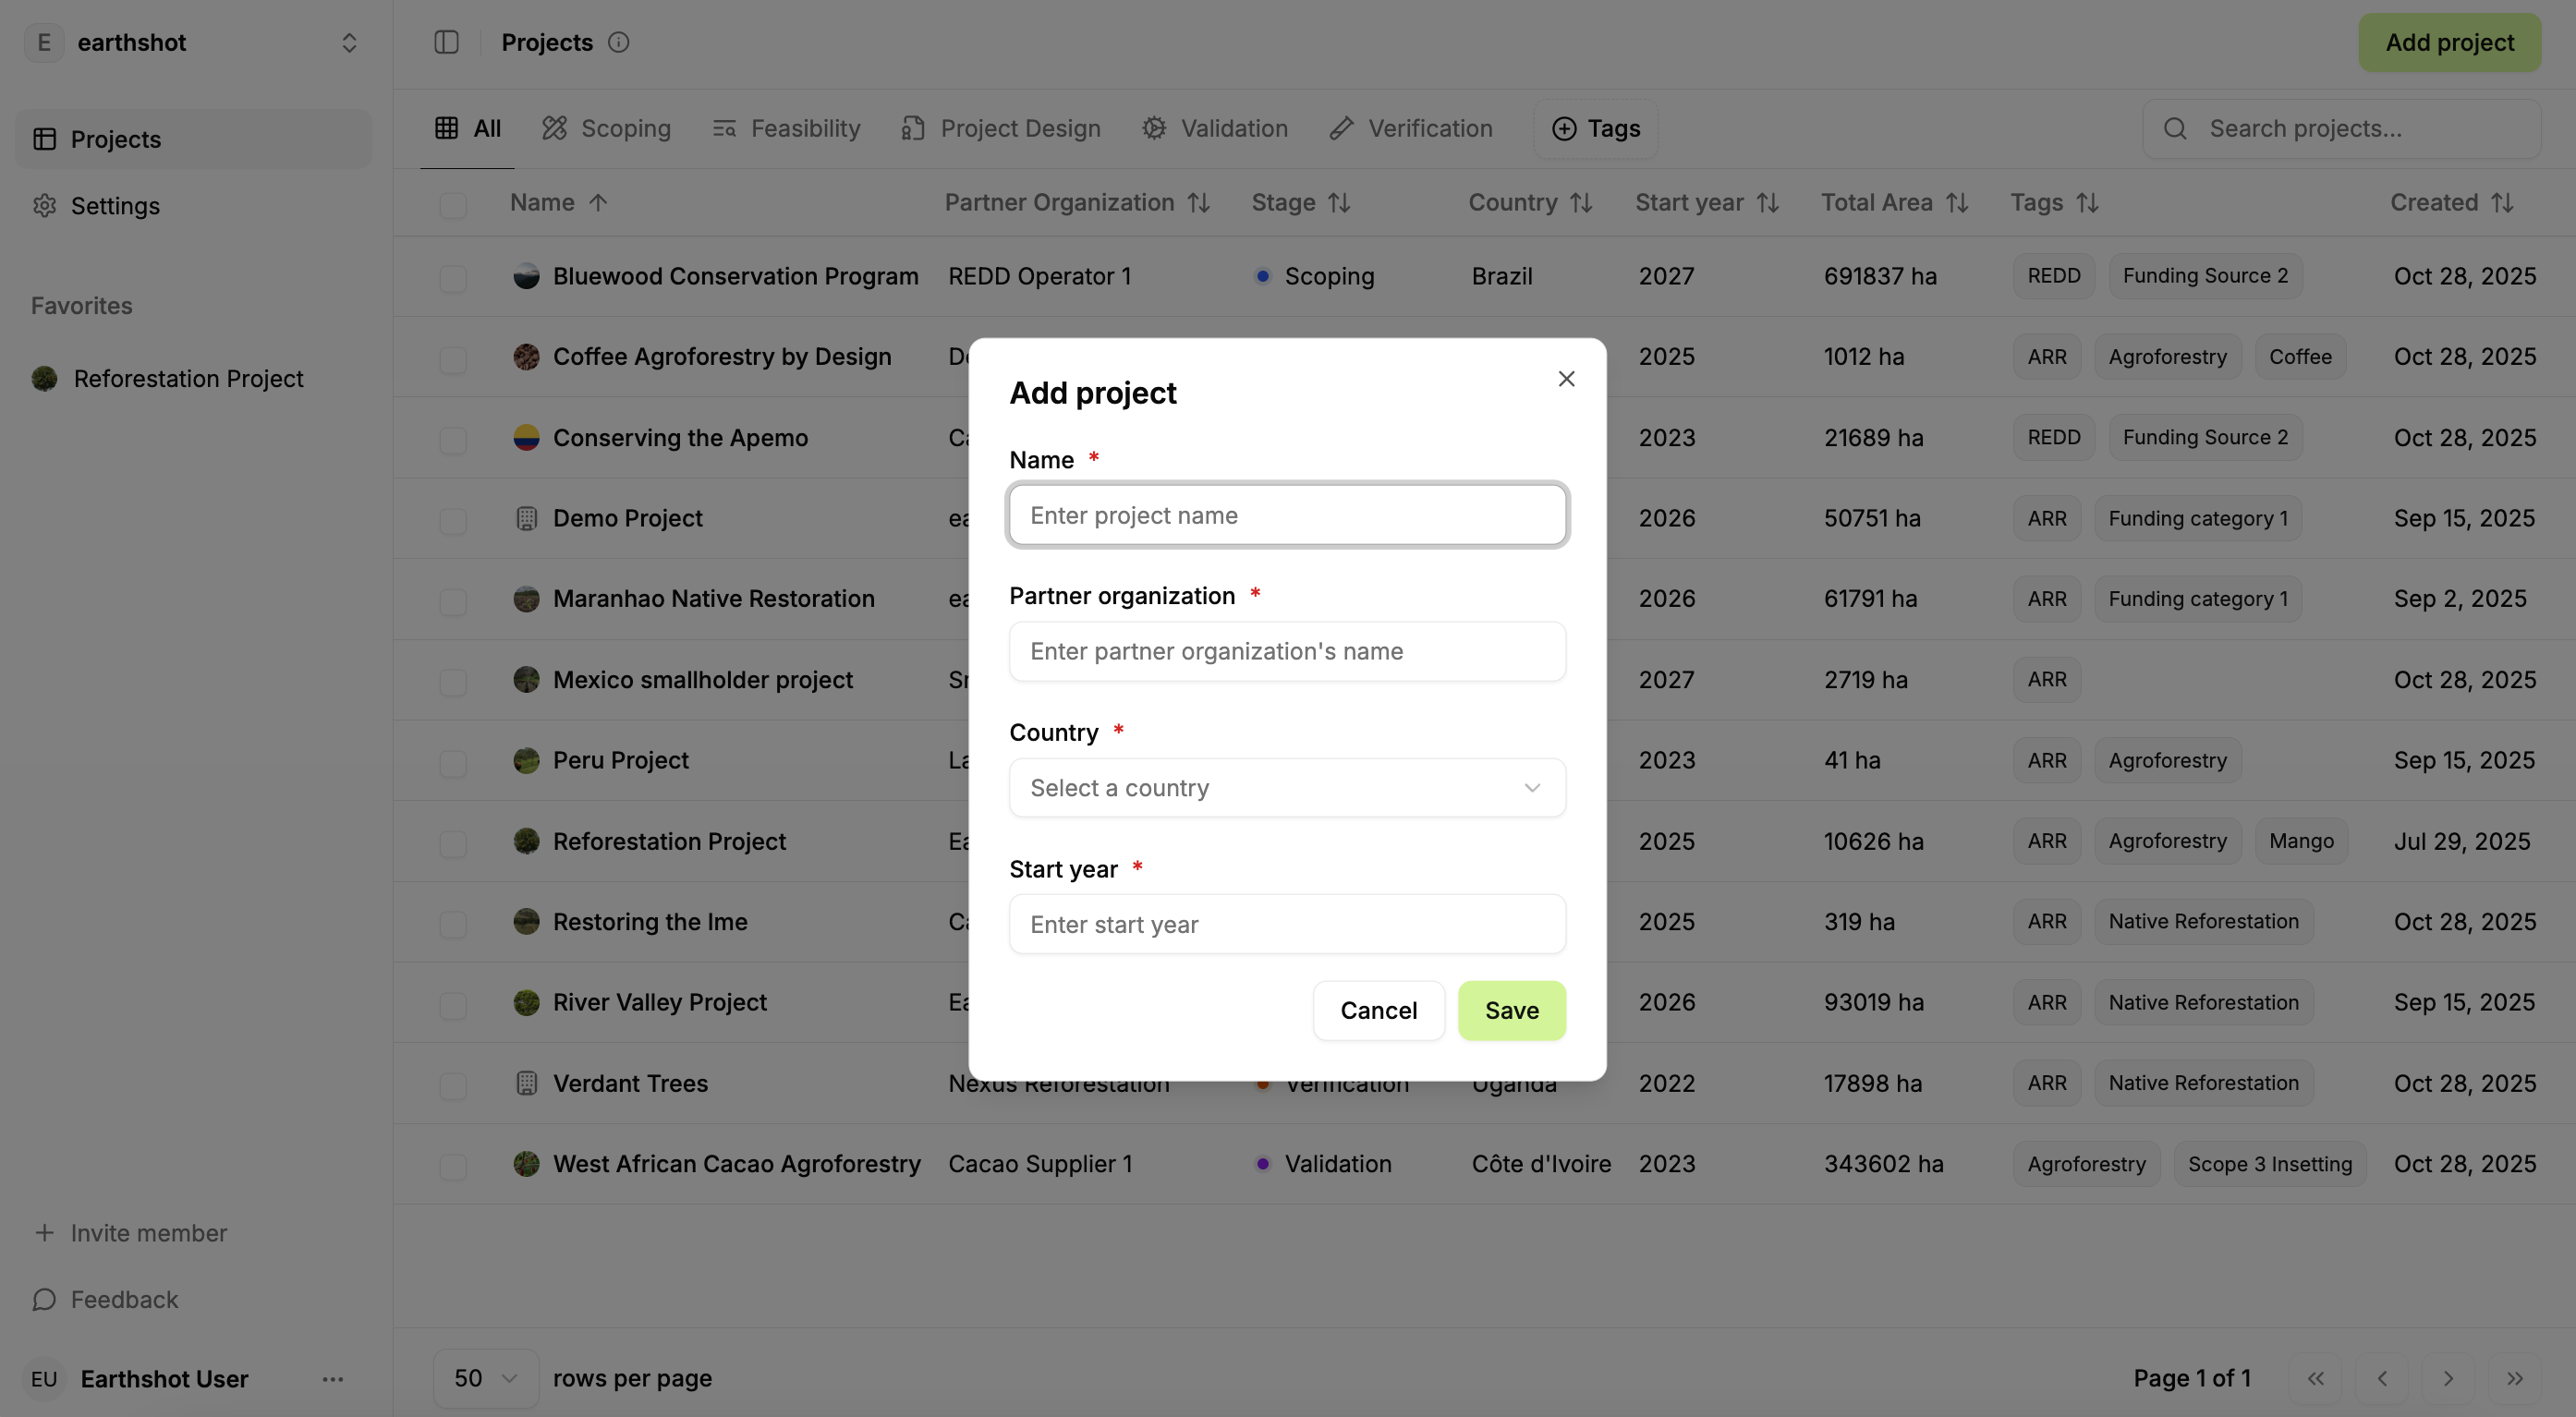Close the Add project dialog

[1566, 379]
